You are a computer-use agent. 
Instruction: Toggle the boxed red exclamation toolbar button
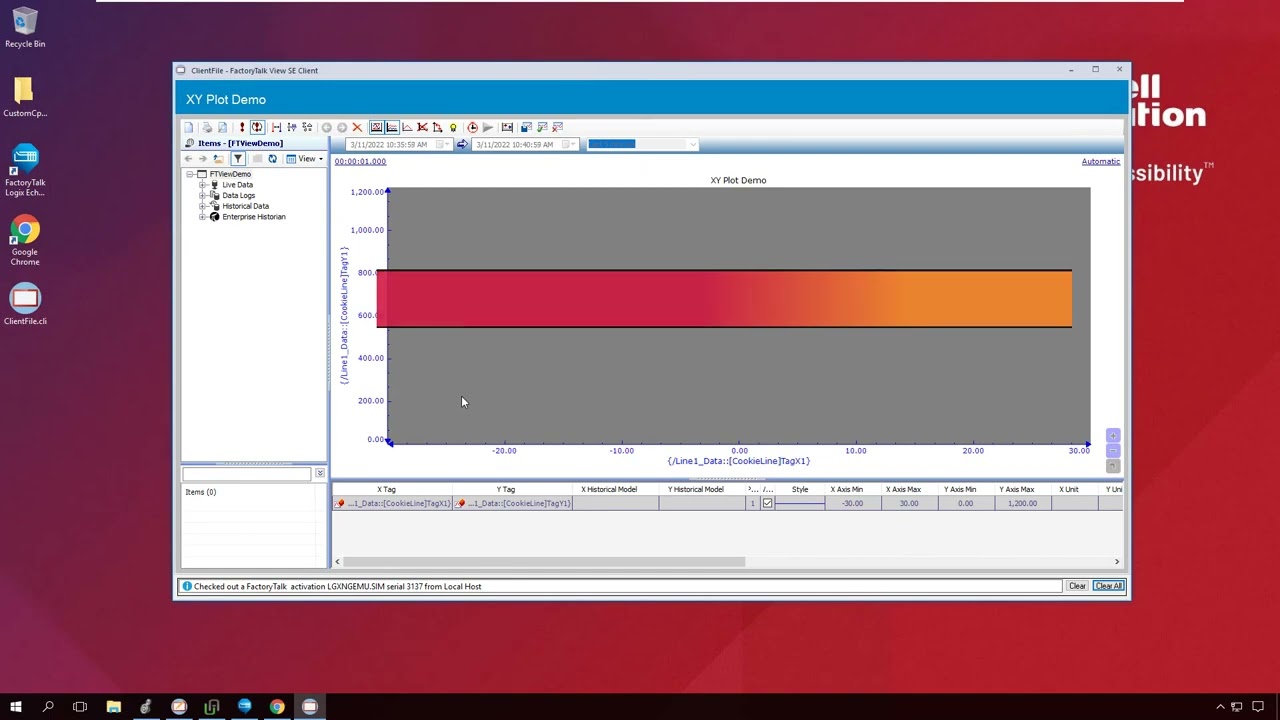tap(257, 128)
